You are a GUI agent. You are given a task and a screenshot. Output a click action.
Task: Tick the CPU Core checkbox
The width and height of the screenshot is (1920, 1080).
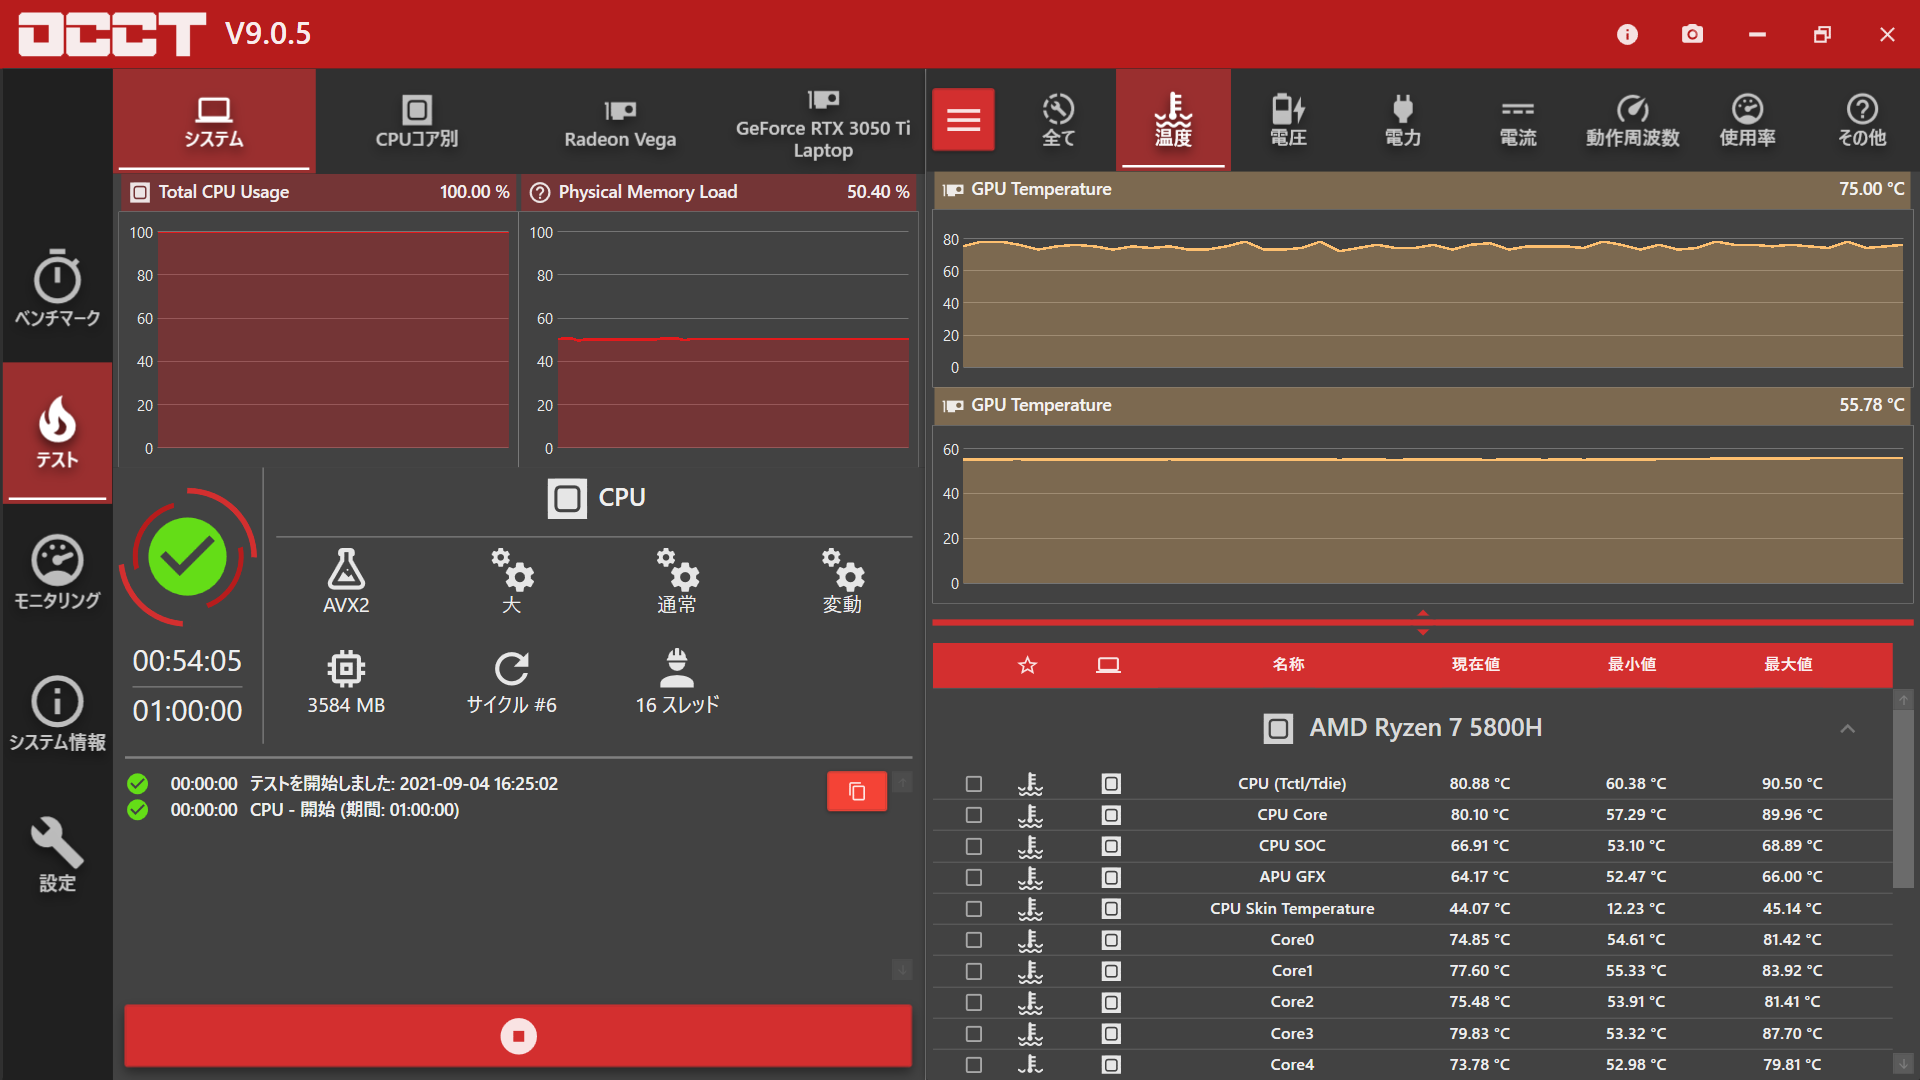974,815
